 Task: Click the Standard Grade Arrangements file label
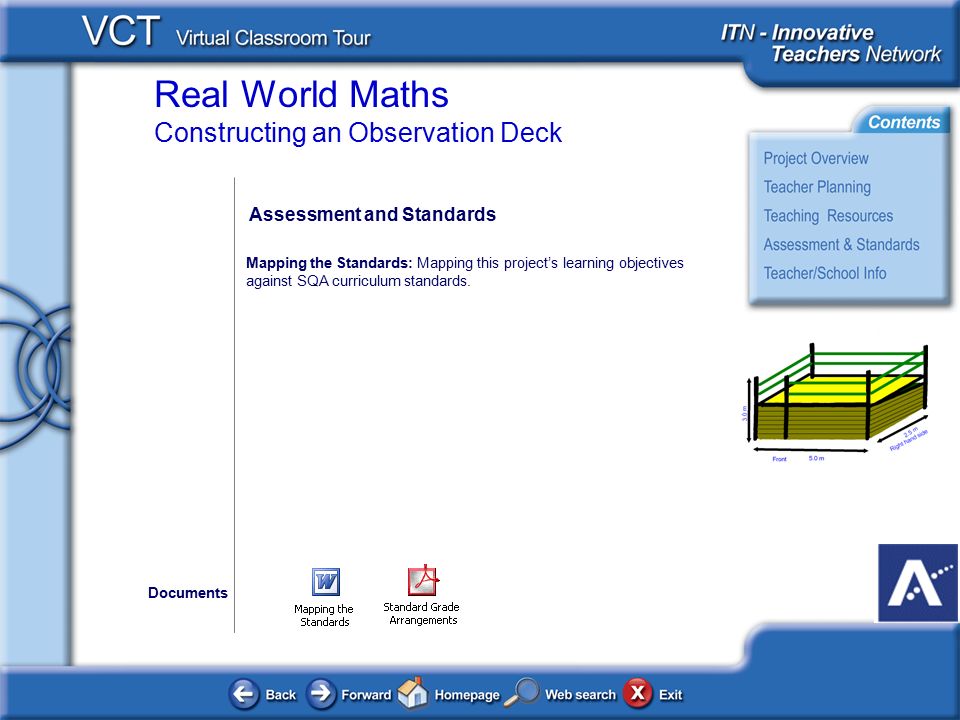(x=422, y=613)
